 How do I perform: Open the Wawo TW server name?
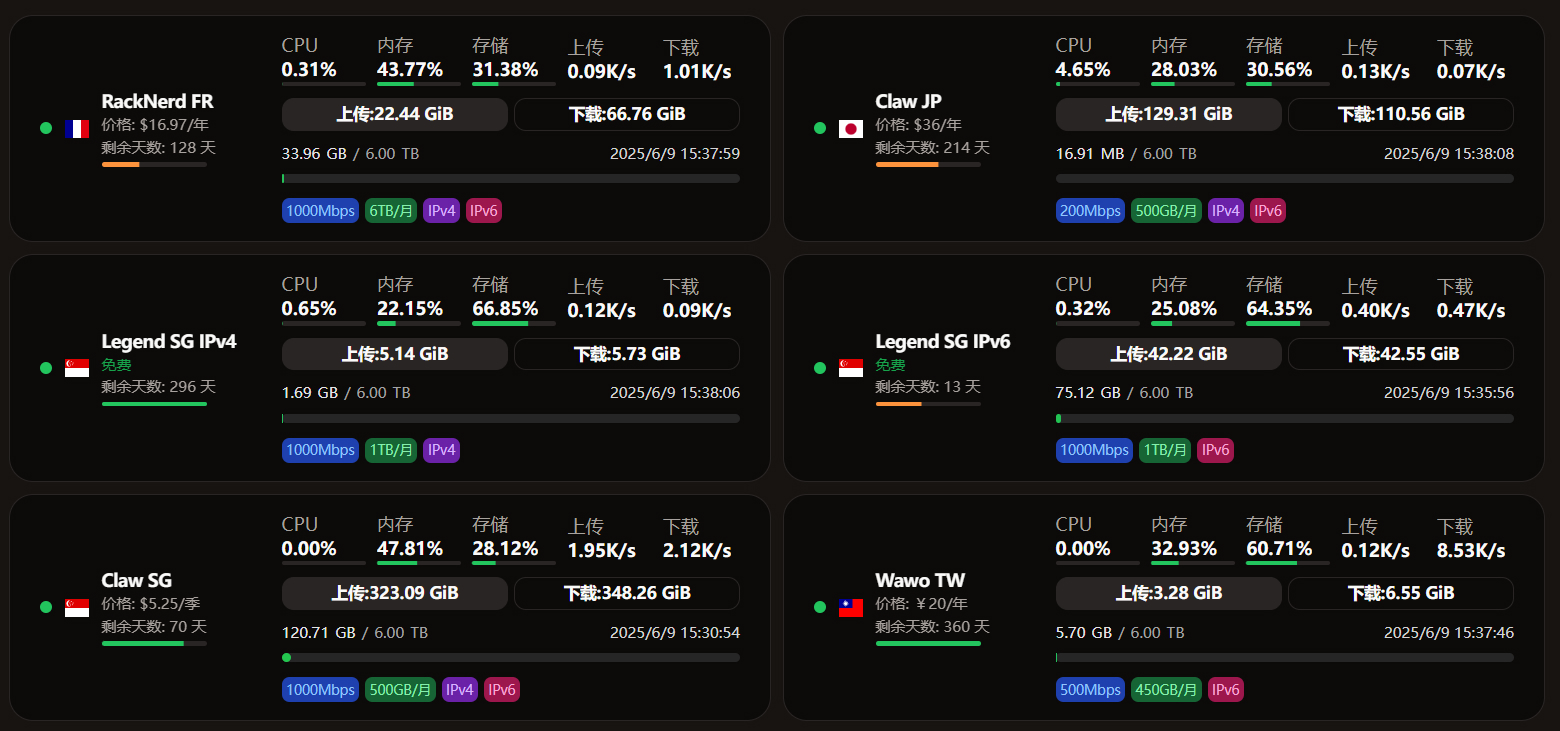(920, 581)
